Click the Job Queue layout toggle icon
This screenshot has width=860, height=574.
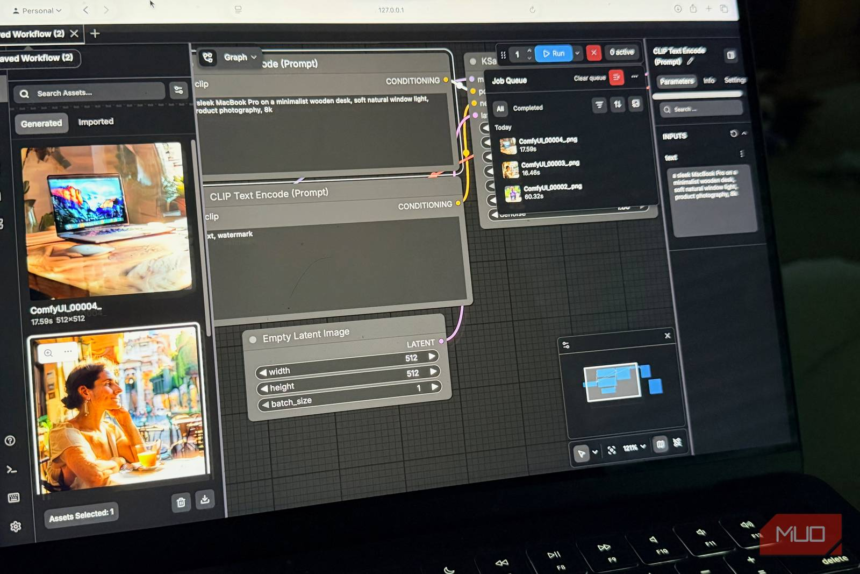(636, 103)
